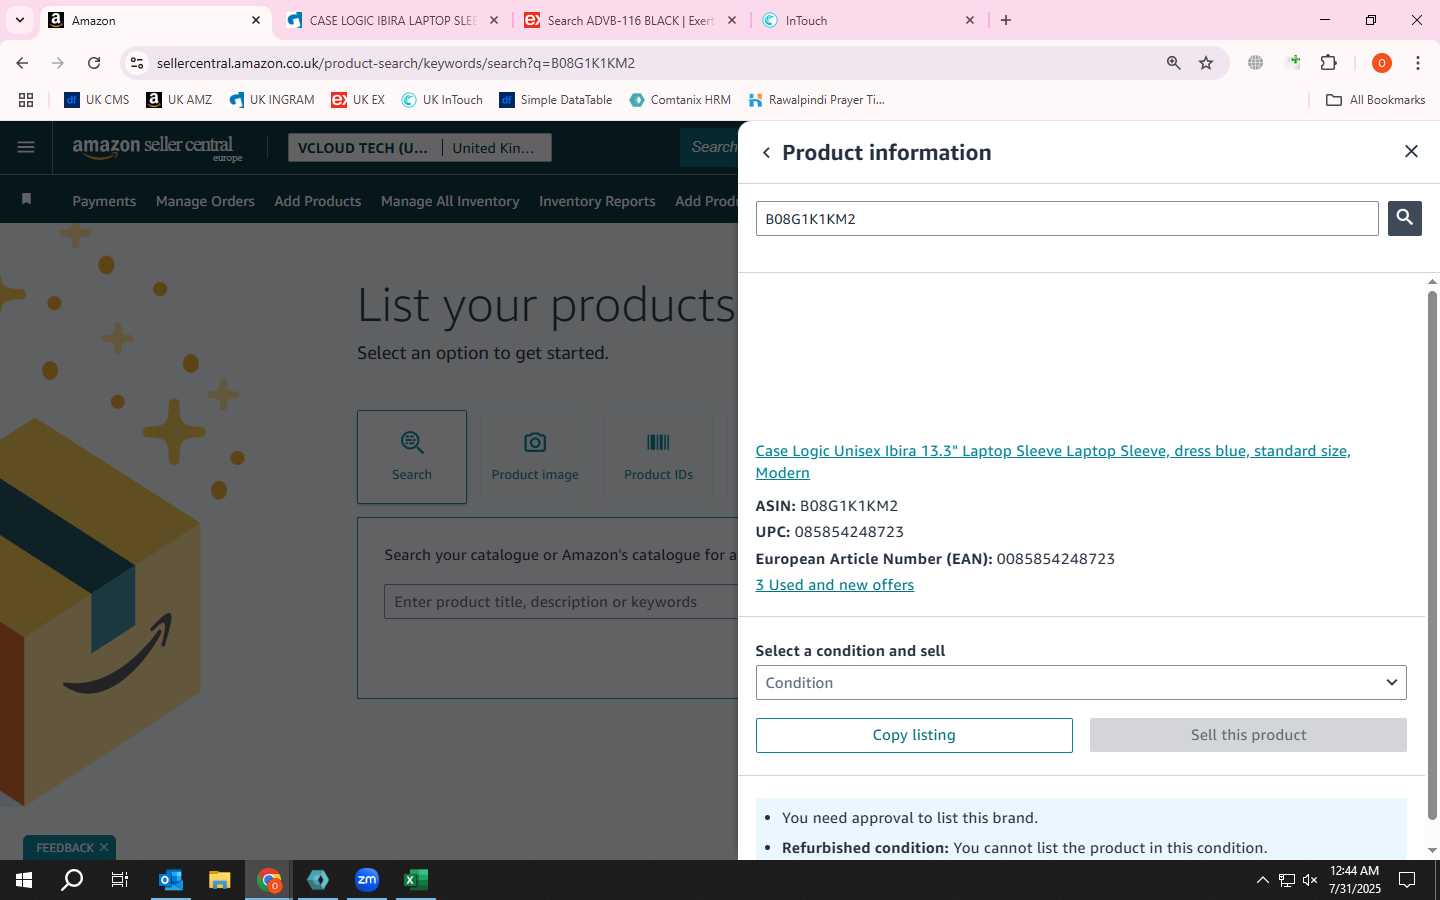Open the Simple DataTable bookmark

556,100
